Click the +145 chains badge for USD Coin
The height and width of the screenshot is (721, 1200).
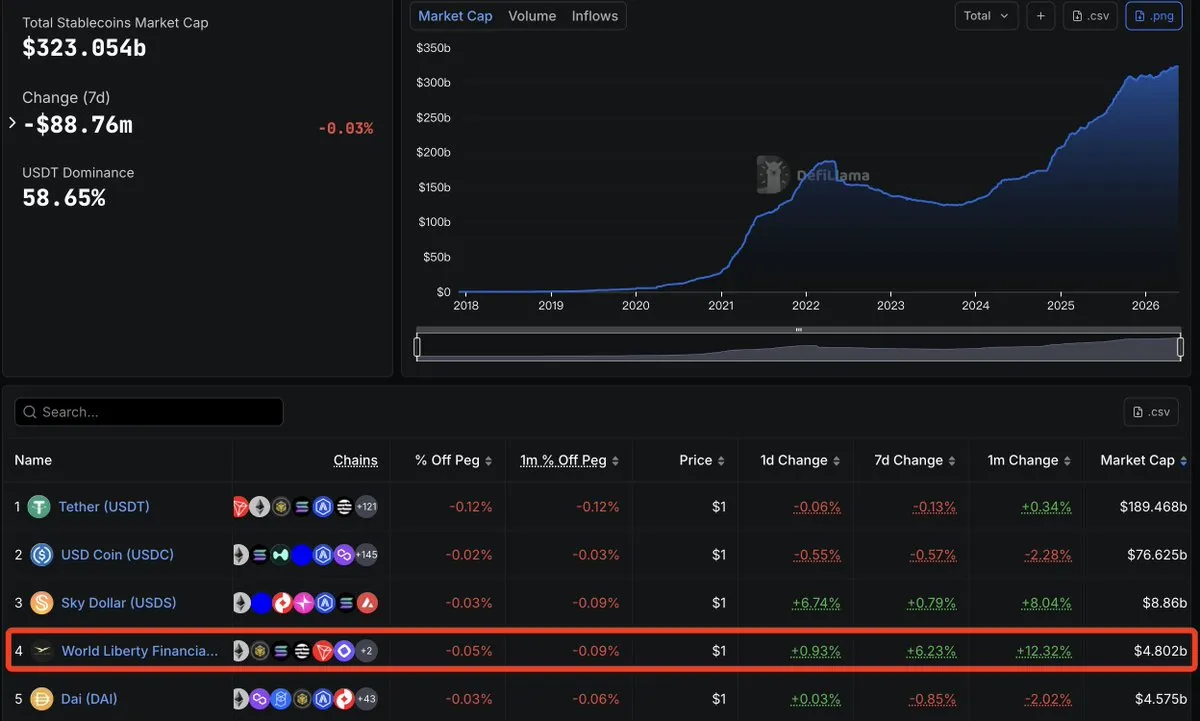pos(366,555)
